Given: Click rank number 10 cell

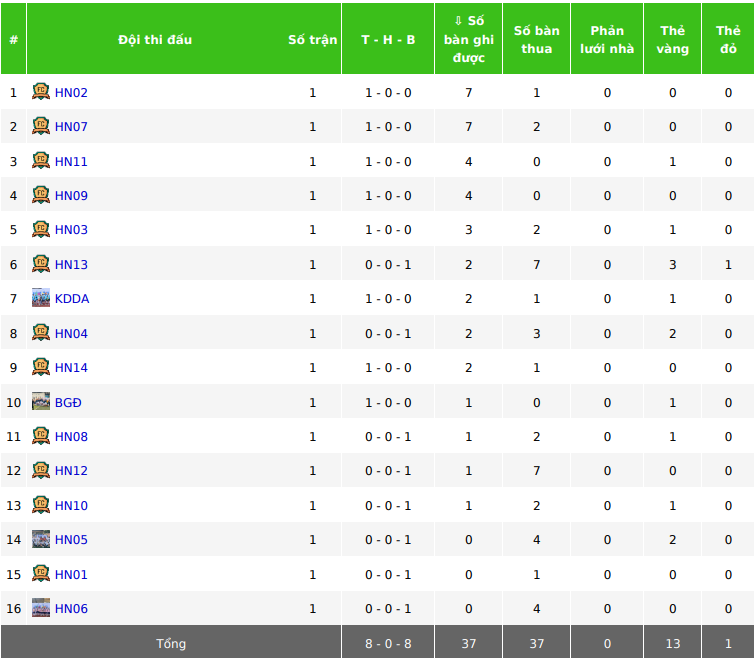Looking at the screenshot, I should point(13,403).
